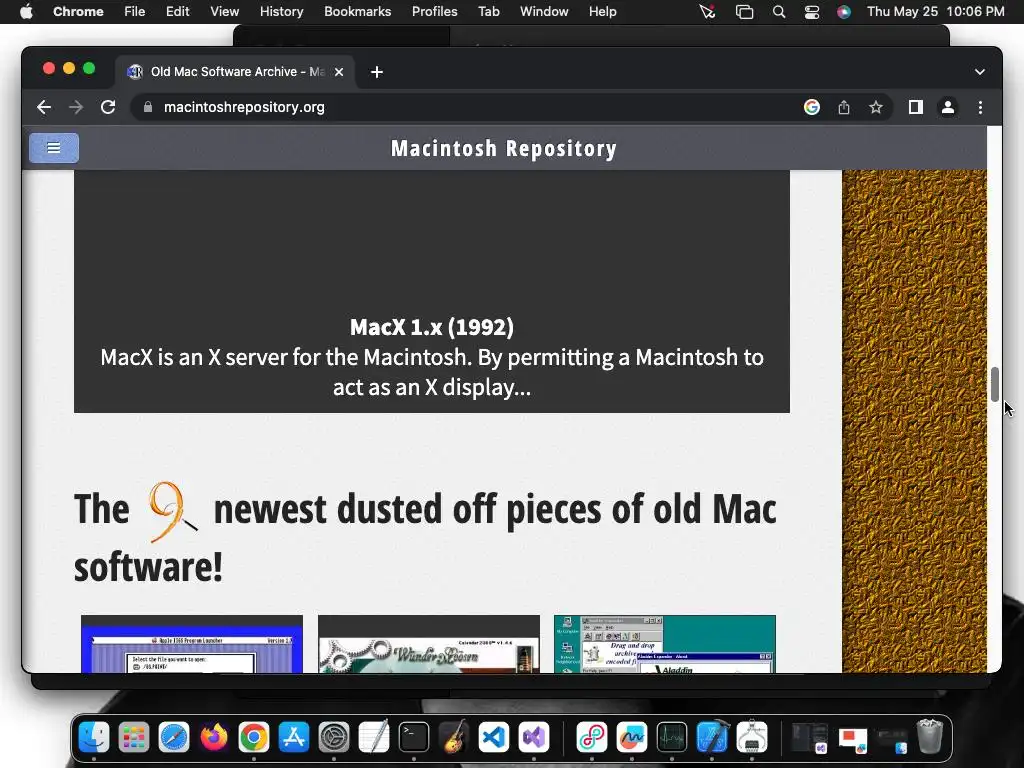The height and width of the screenshot is (768, 1024).
Task: Open Control Center in menu bar
Action: (x=812, y=12)
